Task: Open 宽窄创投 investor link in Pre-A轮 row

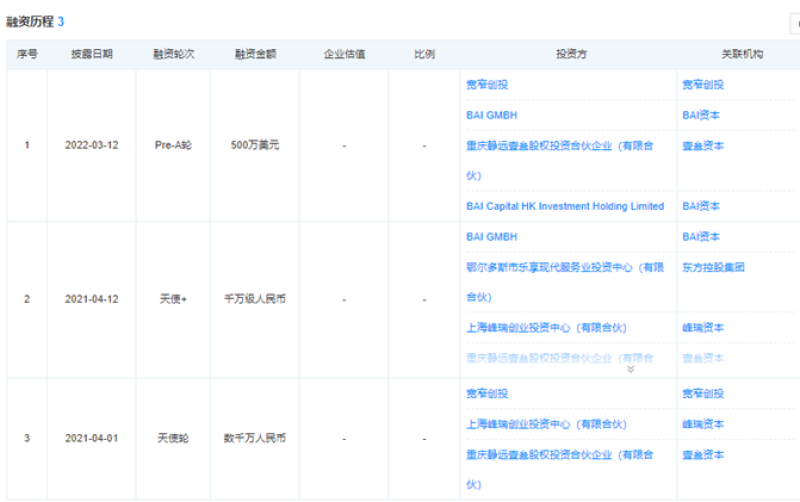Action: click(487, 85)
